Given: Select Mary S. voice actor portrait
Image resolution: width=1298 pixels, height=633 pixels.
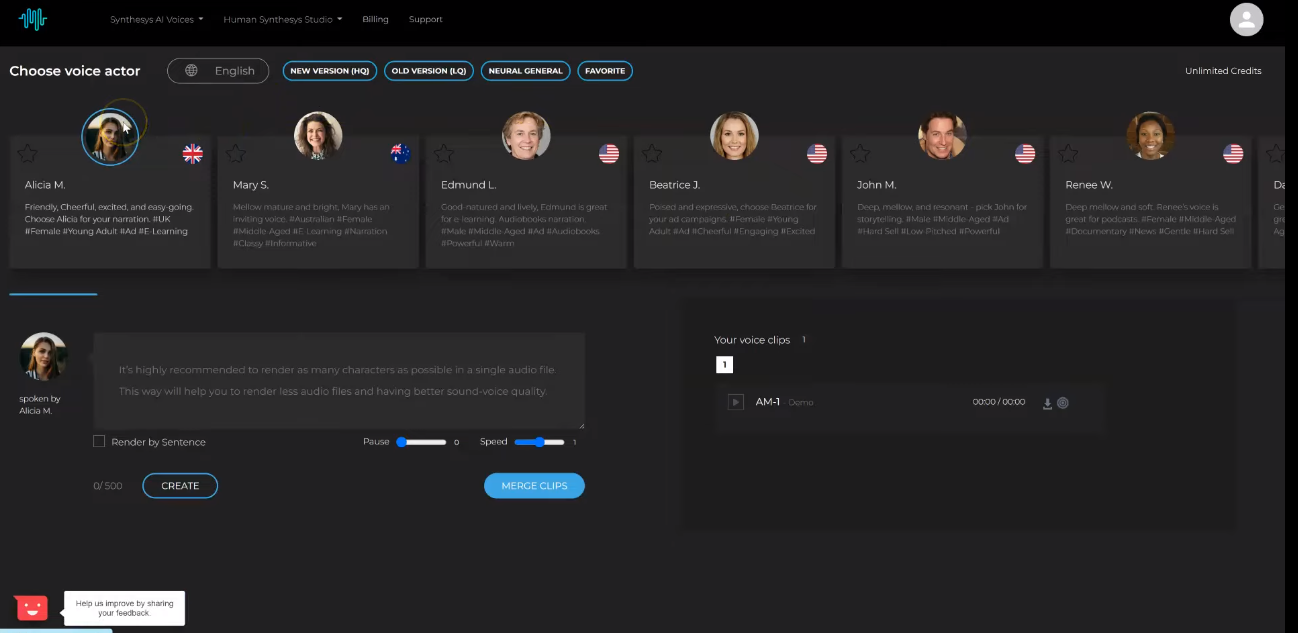Looking at the screenshot, I should pos(318,135).
